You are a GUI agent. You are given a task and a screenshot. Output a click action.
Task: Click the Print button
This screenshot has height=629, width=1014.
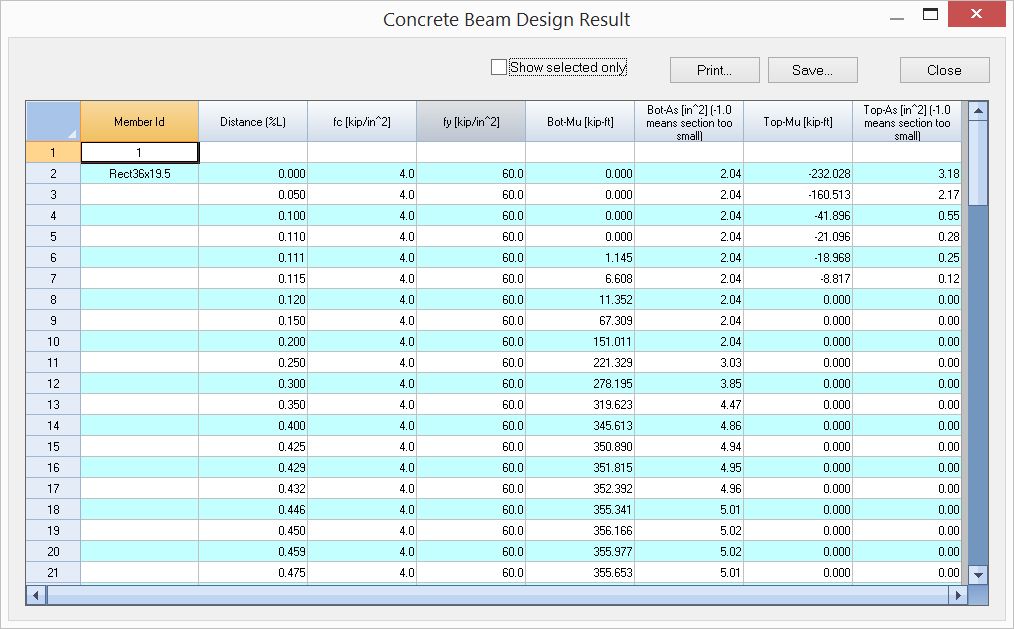713,70
